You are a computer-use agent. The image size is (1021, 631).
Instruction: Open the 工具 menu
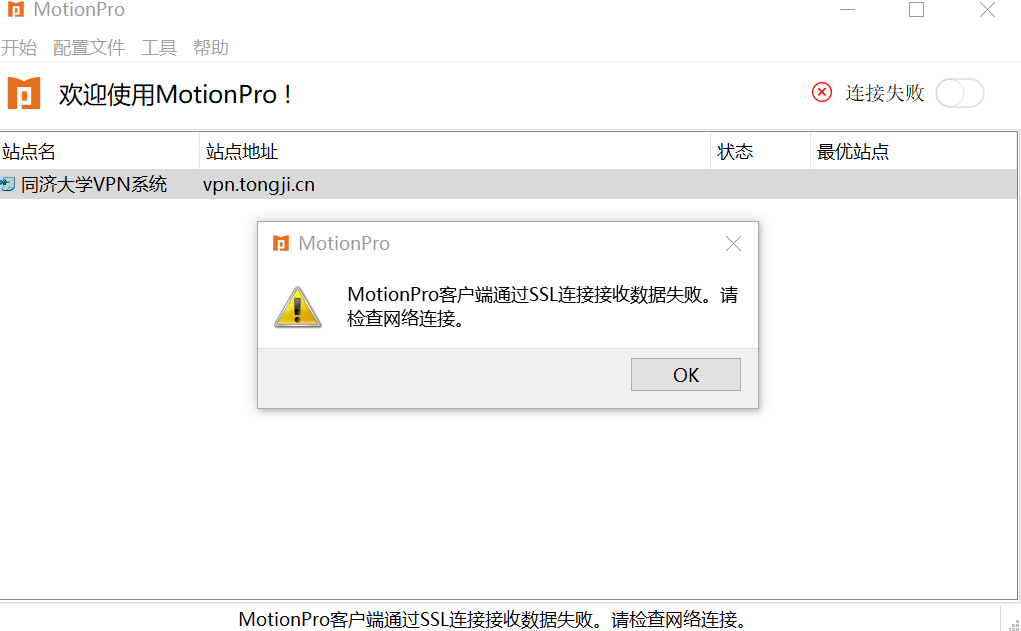click(x=159, y=48)
